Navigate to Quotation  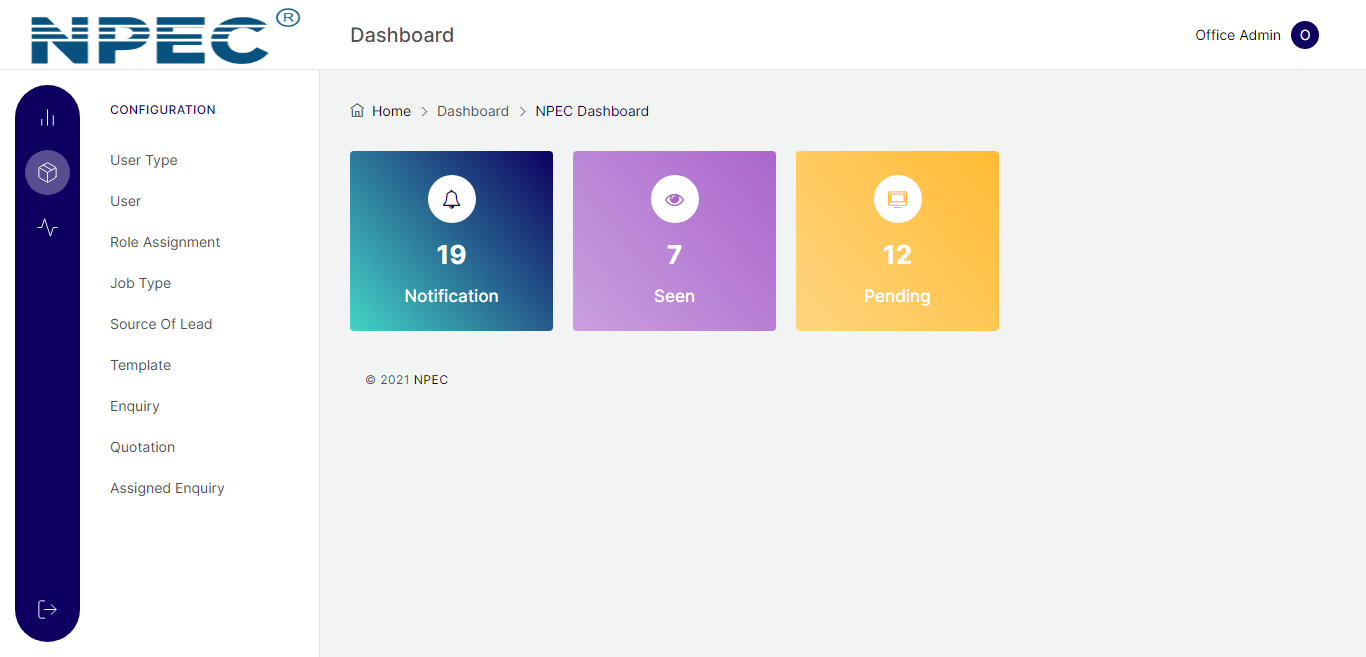(x=142, y=447)
